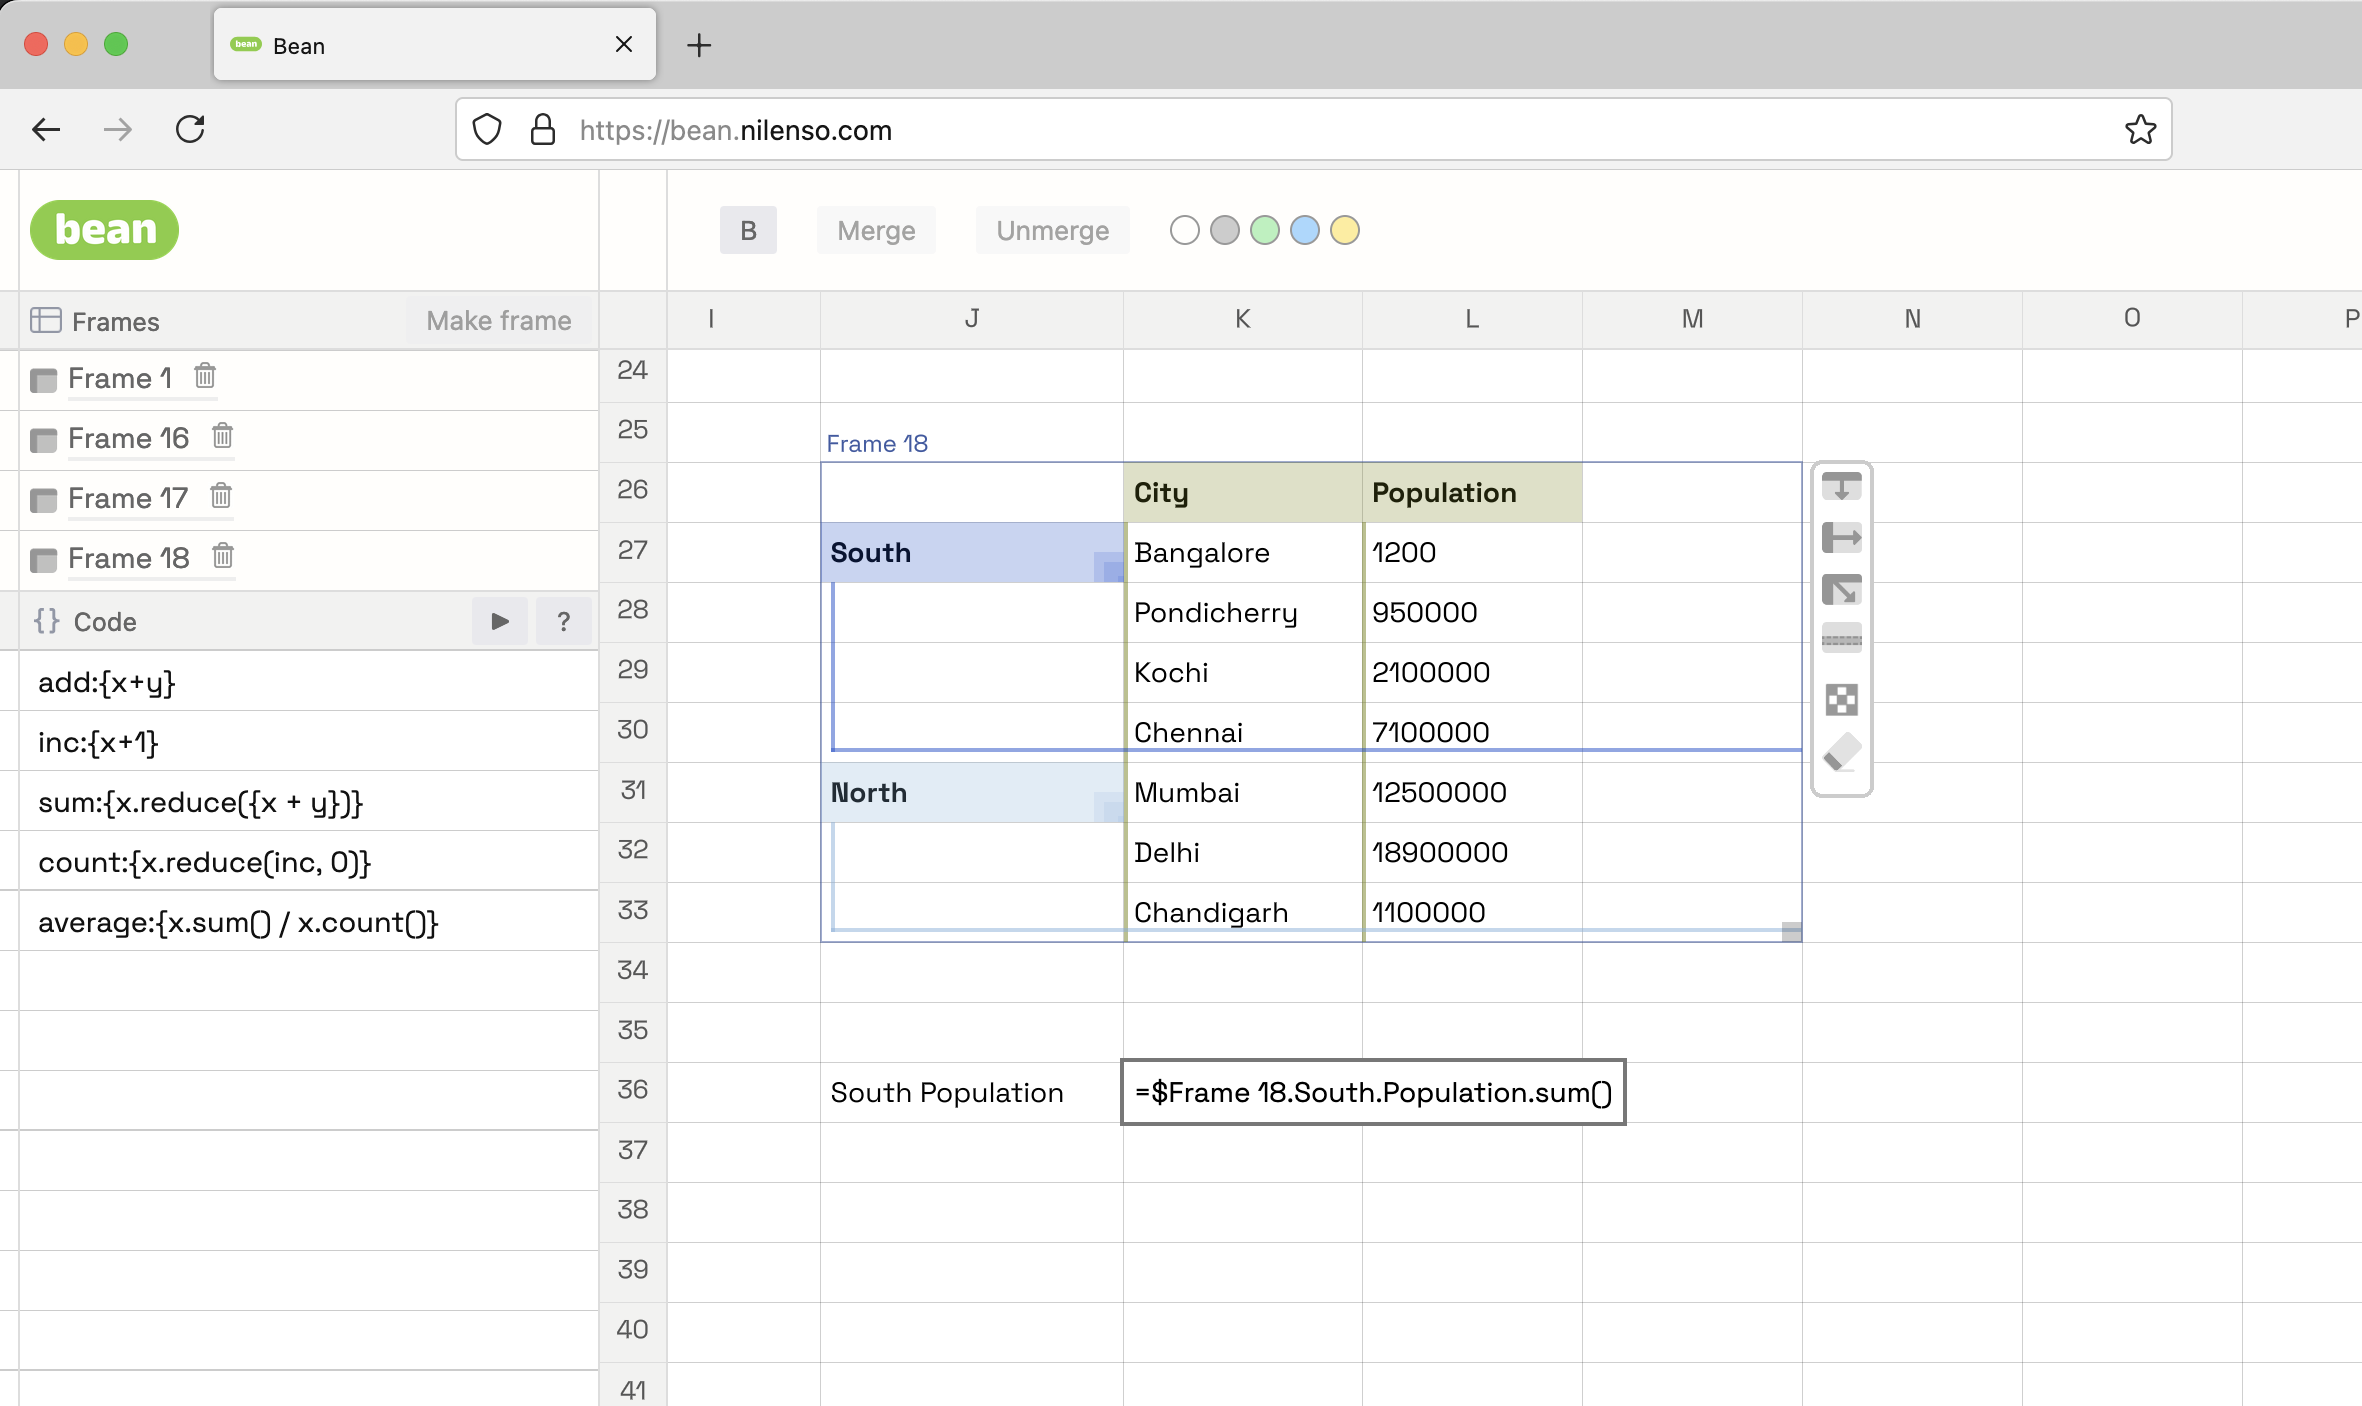Viewport: 2362px width, 1406px height.
Task: Delete Frame 1 with its trash icon
Action: pos(205,376)
